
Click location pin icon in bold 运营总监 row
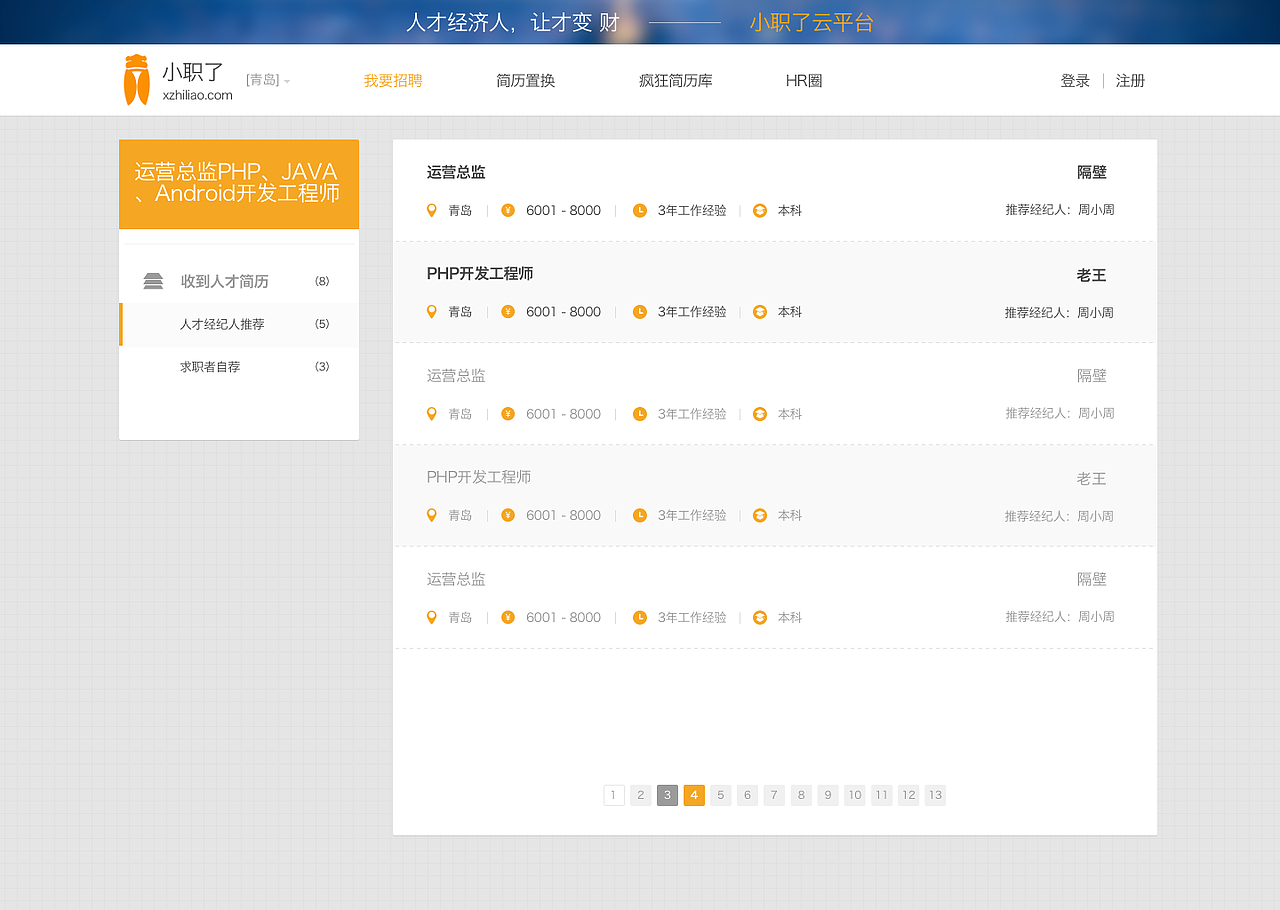tap(432, 210)
